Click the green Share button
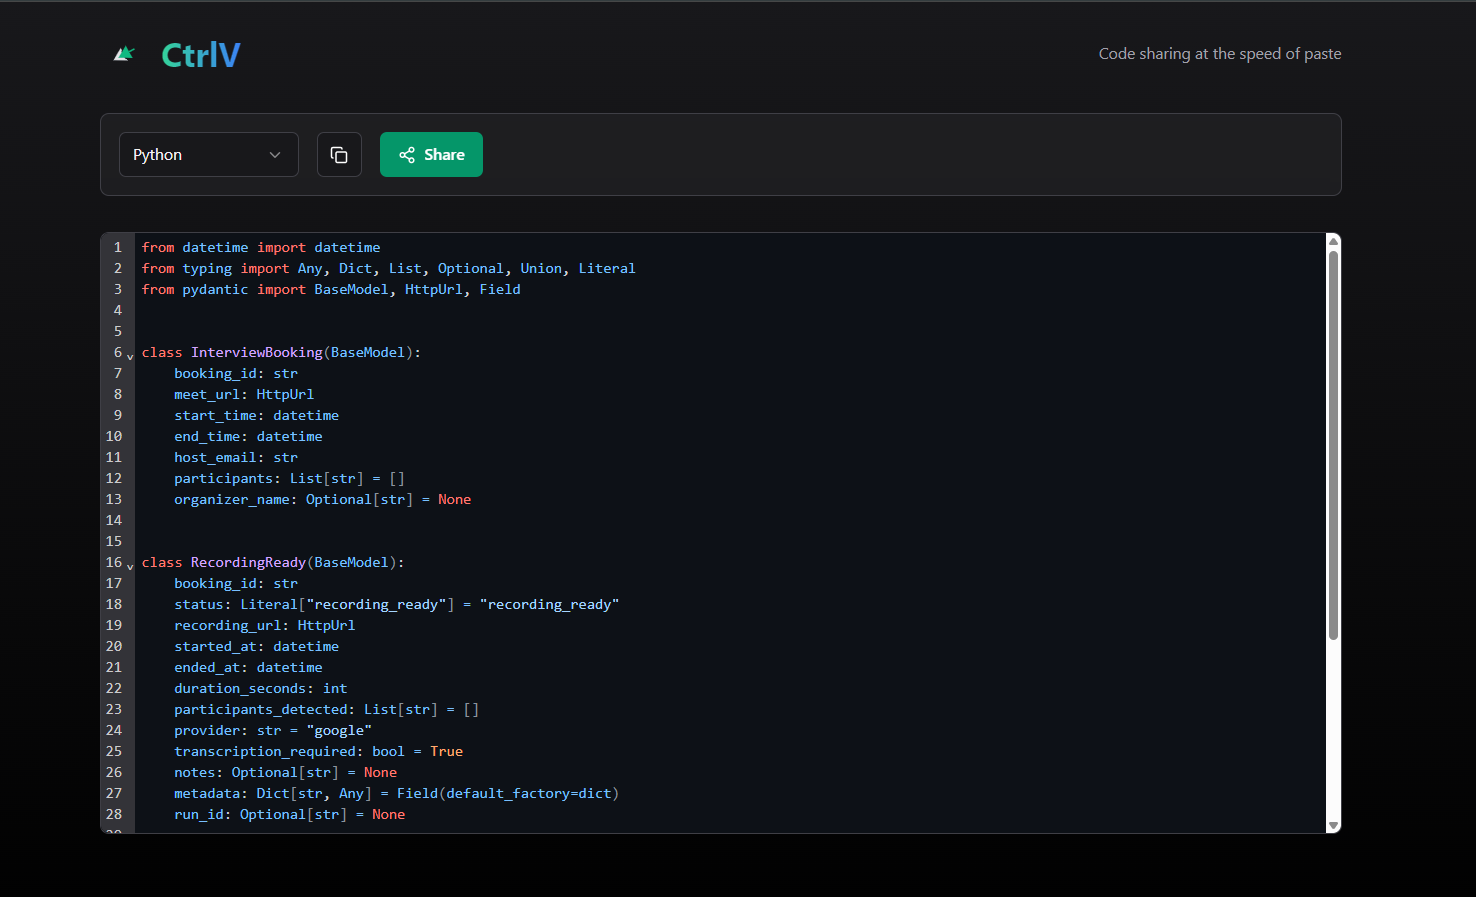 431,155
